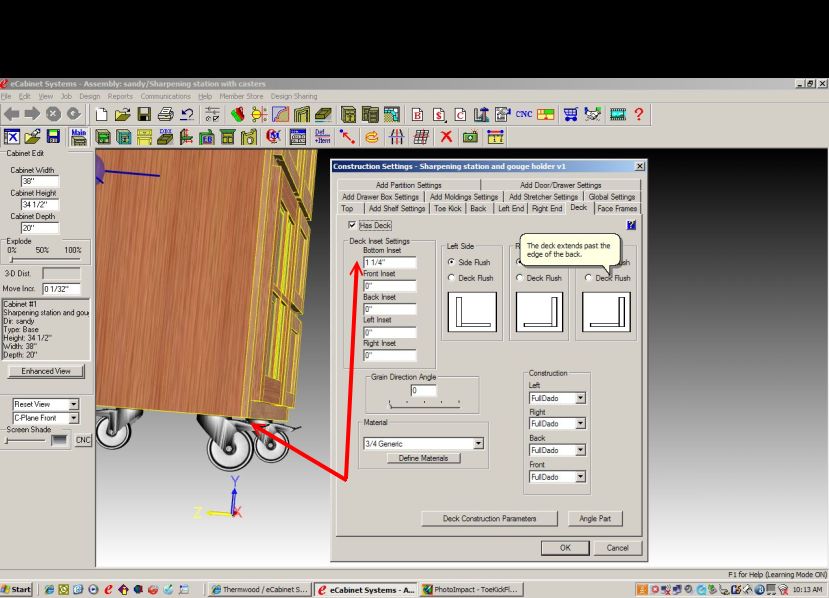Click the blue help icon in Deck tab
Viewport: 829px width, 598px height.
point(631,225)
